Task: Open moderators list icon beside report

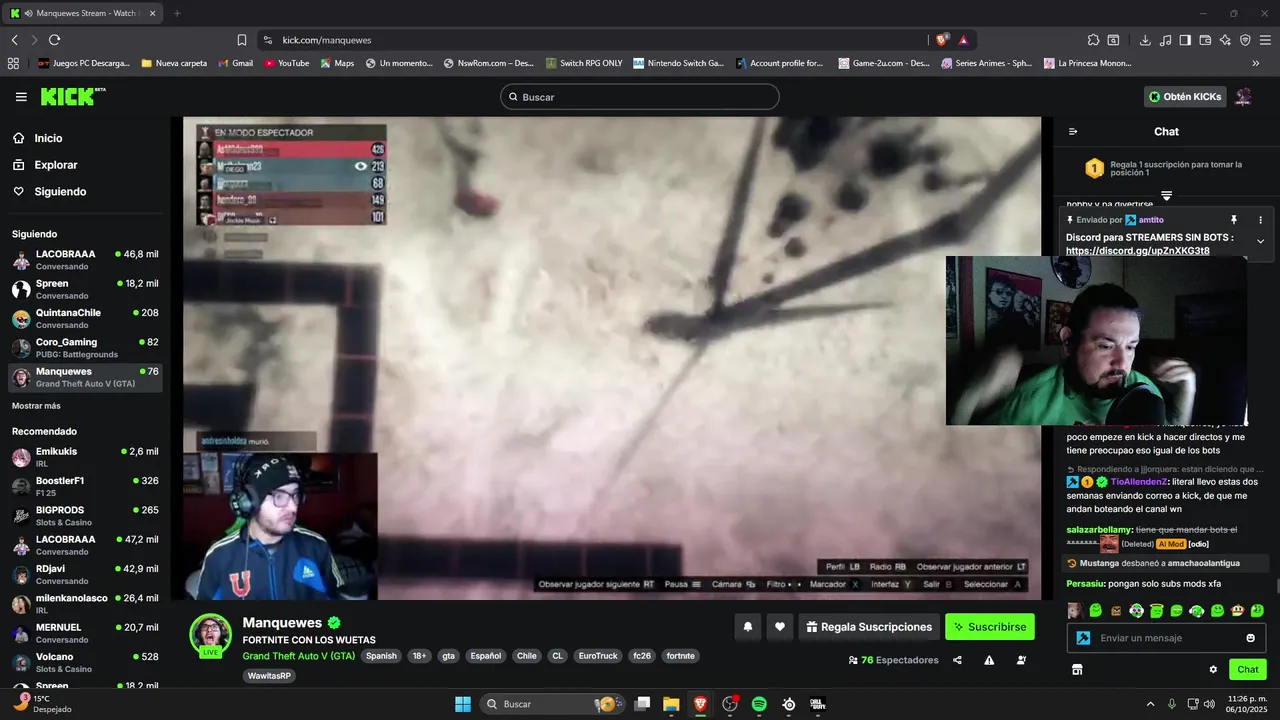Action: click(1021, 660)
